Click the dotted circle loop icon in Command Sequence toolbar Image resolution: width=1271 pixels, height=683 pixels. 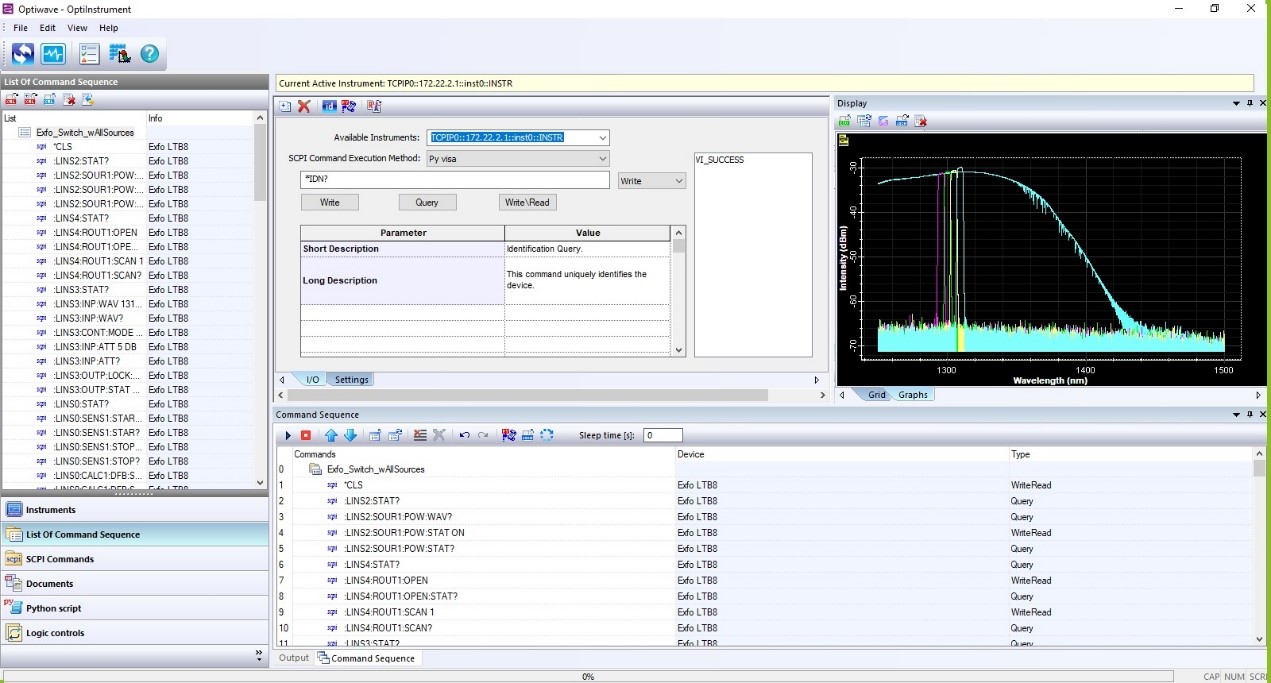click(547, 435)
